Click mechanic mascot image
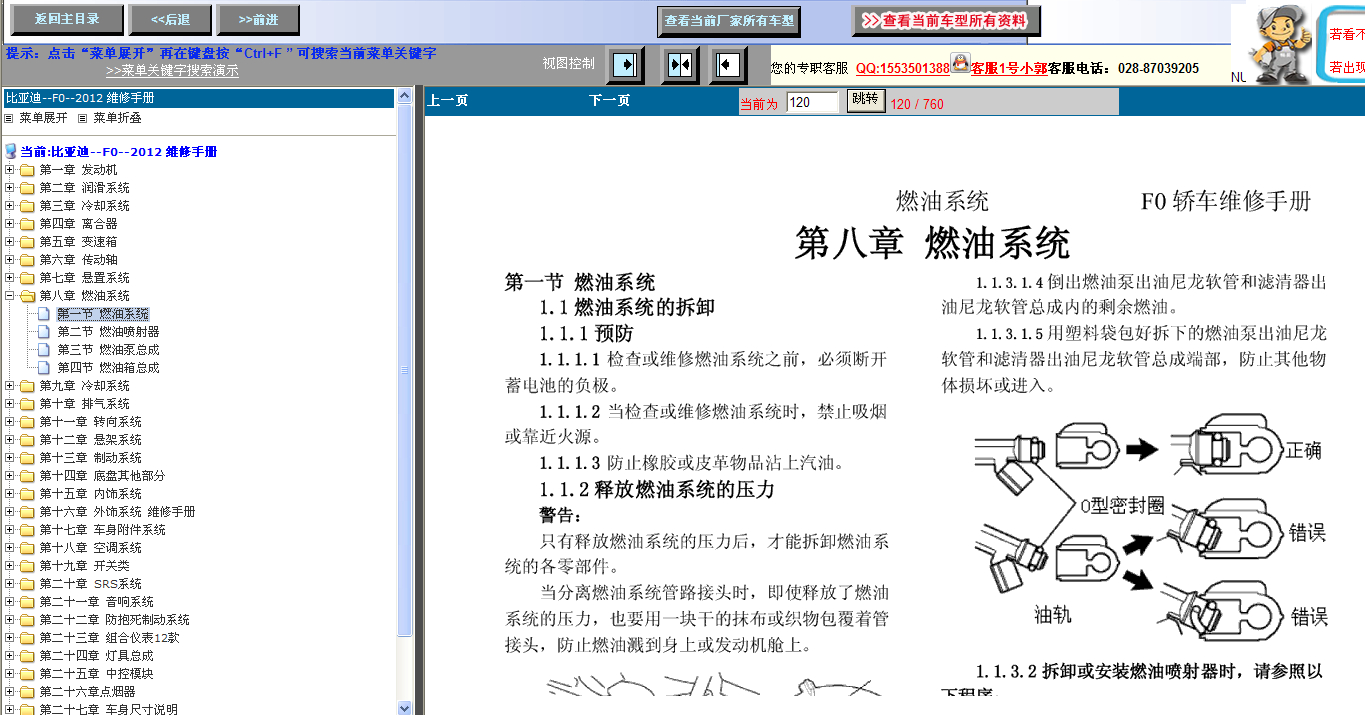This screenshot has height=715, width=1365. [1280, 42]
